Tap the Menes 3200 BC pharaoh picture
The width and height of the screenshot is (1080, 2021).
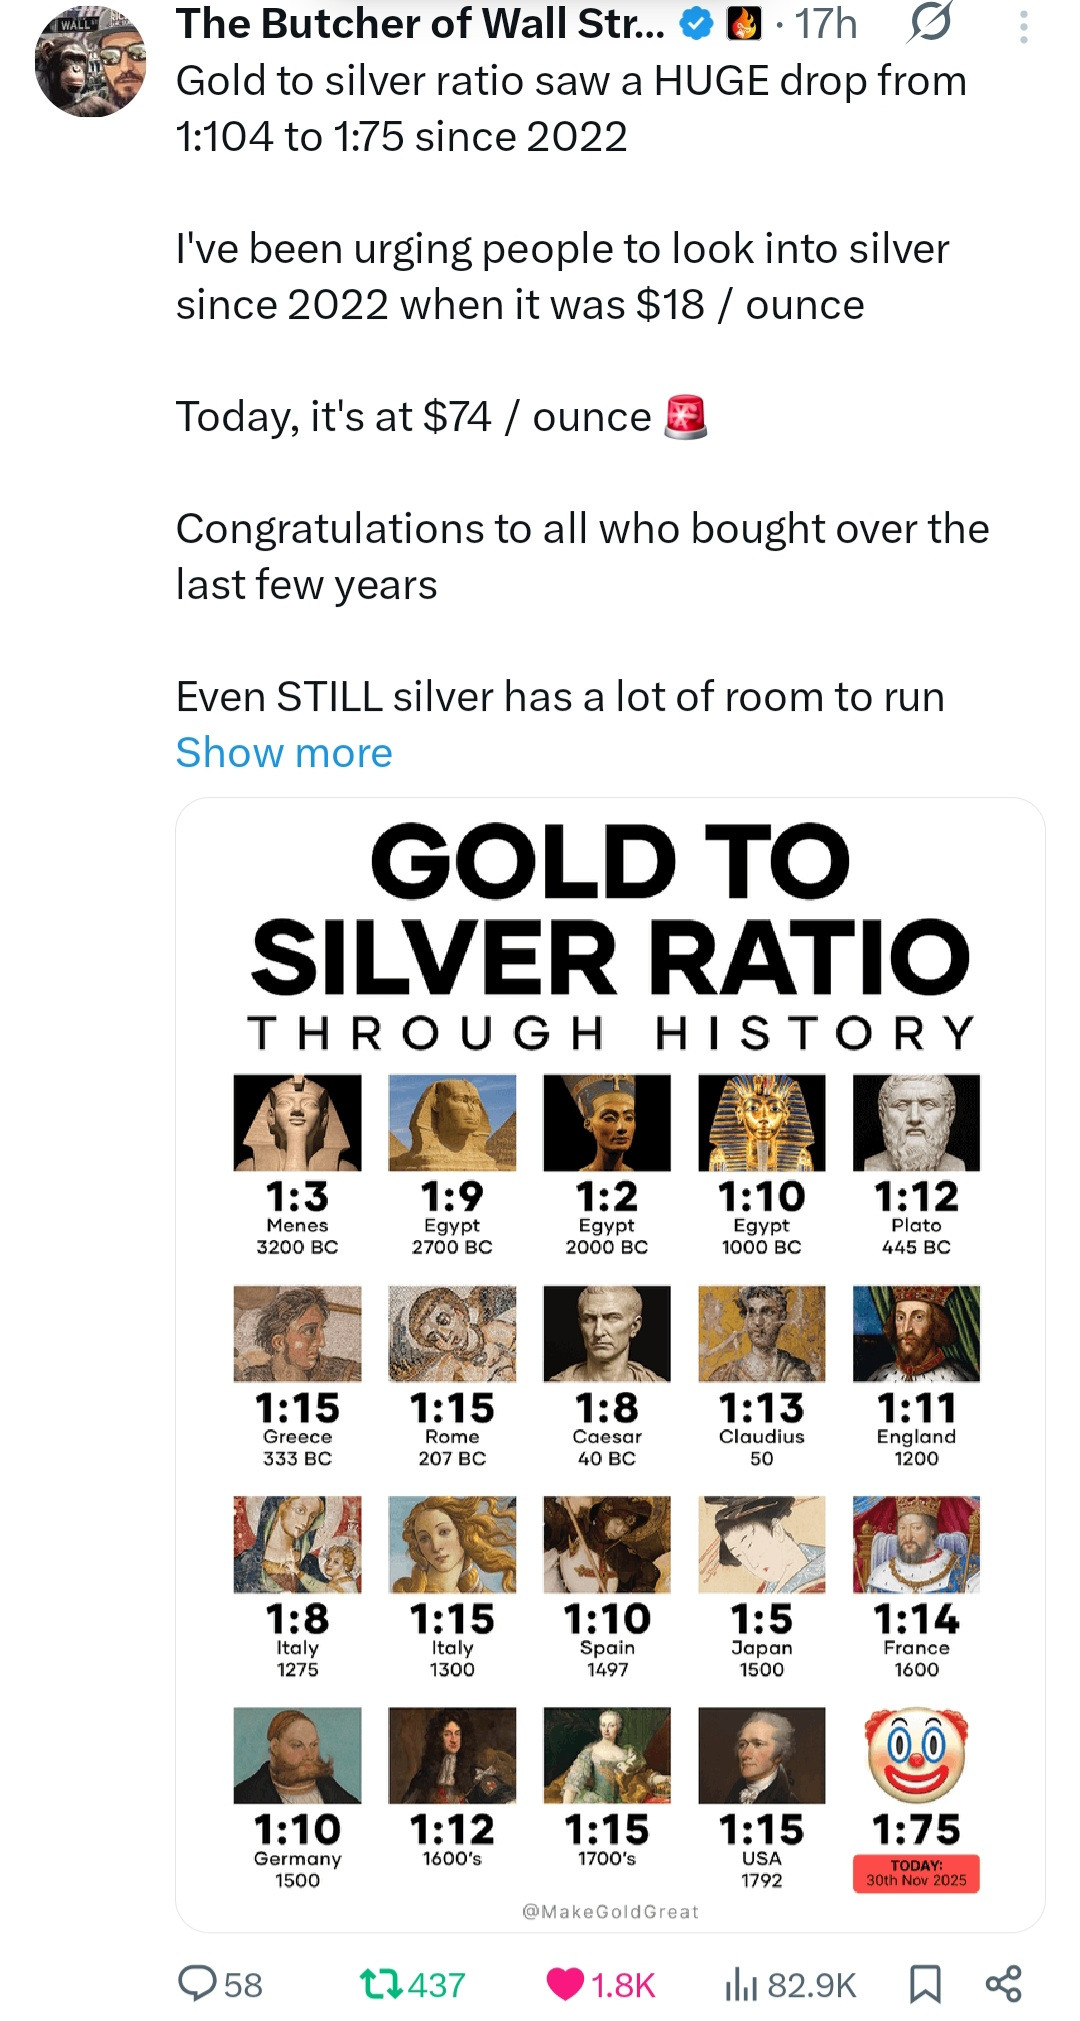(x=297, y=1123)
